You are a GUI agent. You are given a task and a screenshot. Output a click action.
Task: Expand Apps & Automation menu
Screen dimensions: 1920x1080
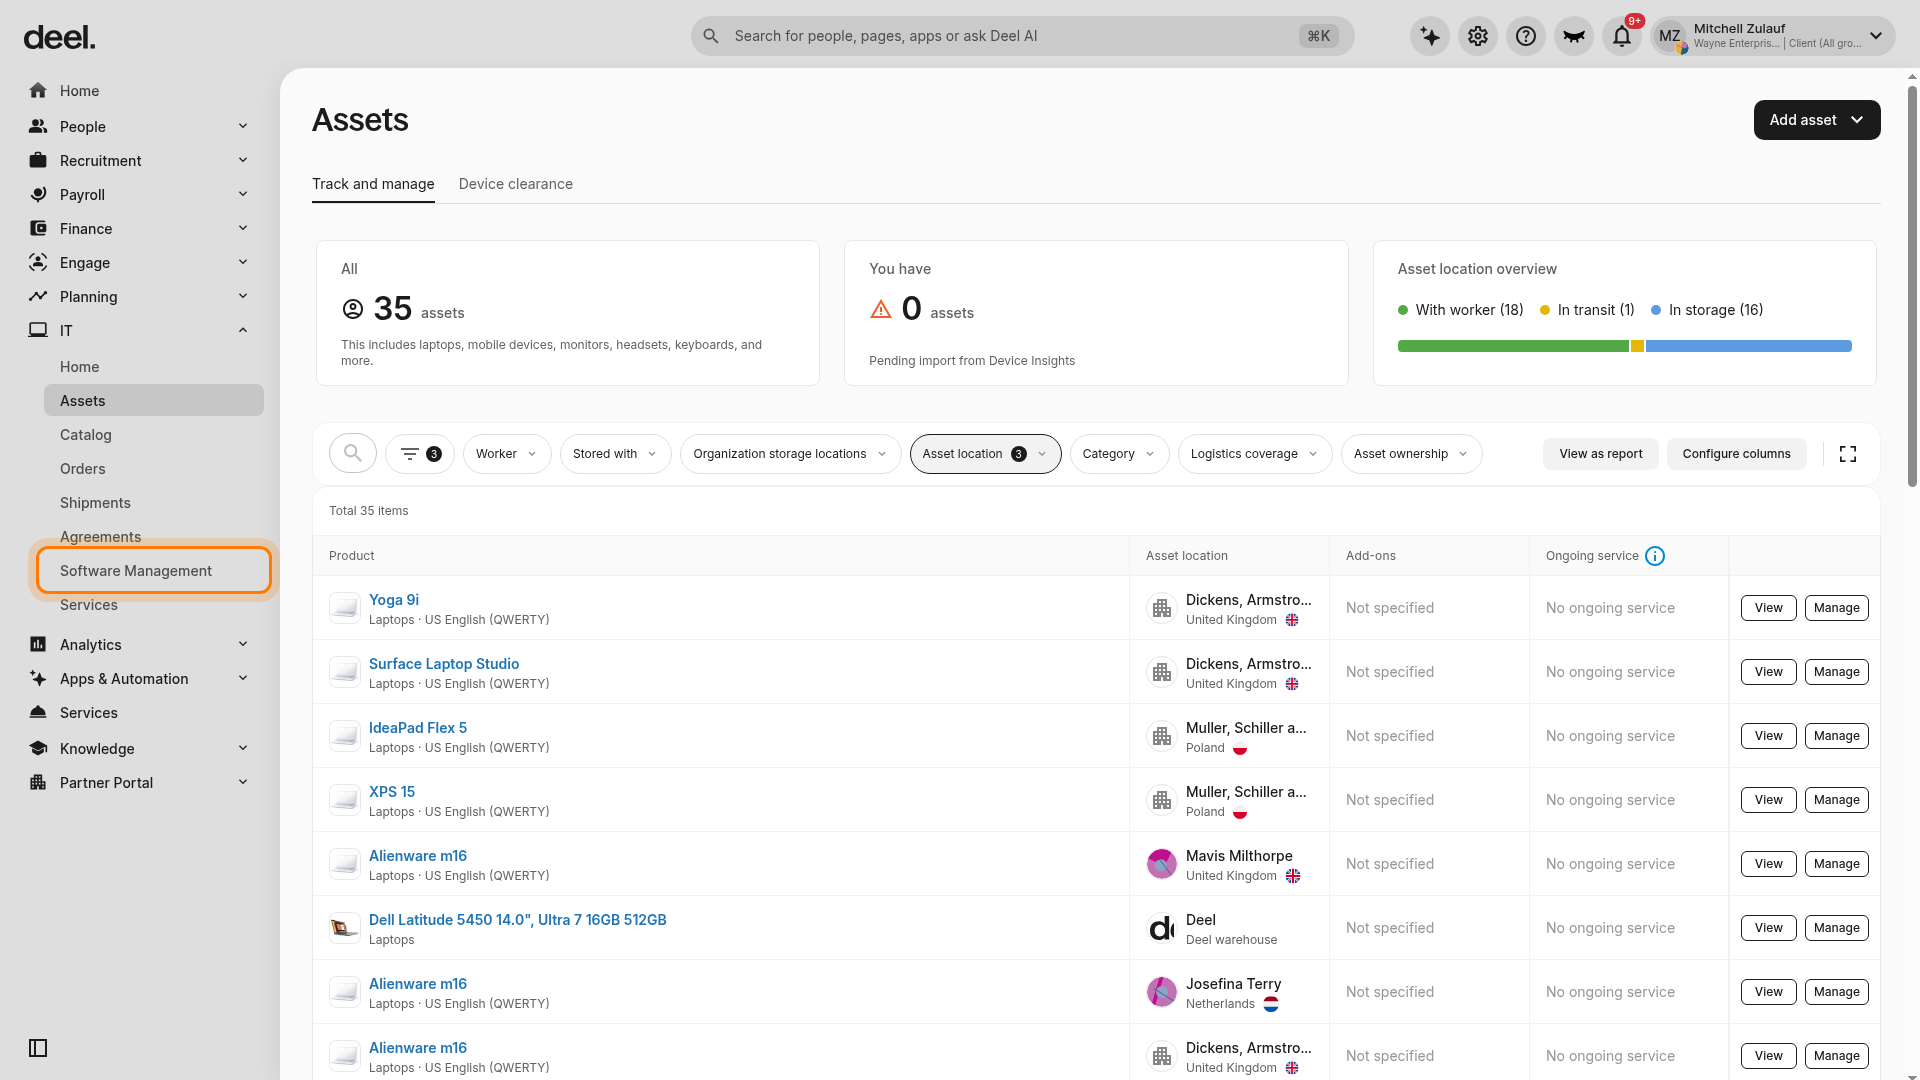tap(243, 678)
